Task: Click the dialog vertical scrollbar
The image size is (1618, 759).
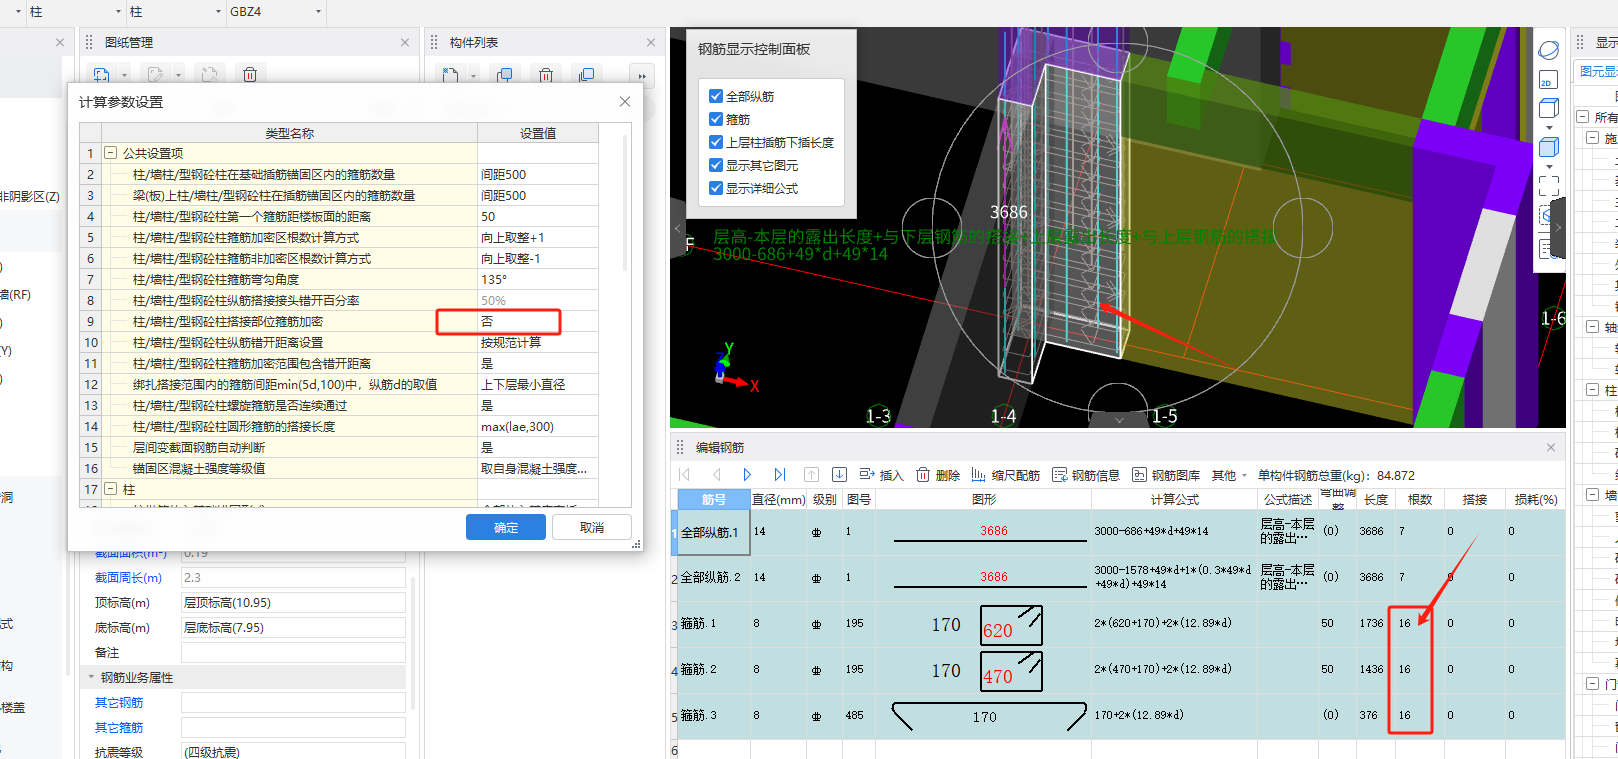Action: click(x=626, y=205)
